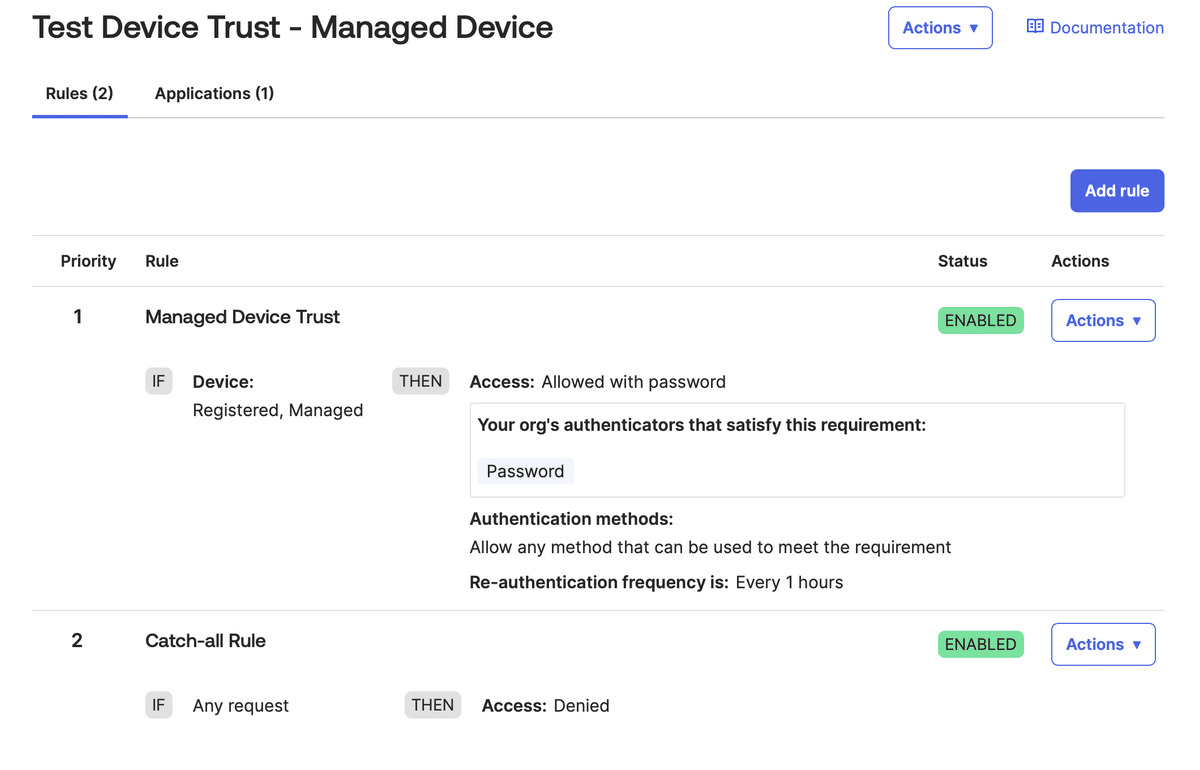Click the Registered, Managed device condition text

coord(277,410)
